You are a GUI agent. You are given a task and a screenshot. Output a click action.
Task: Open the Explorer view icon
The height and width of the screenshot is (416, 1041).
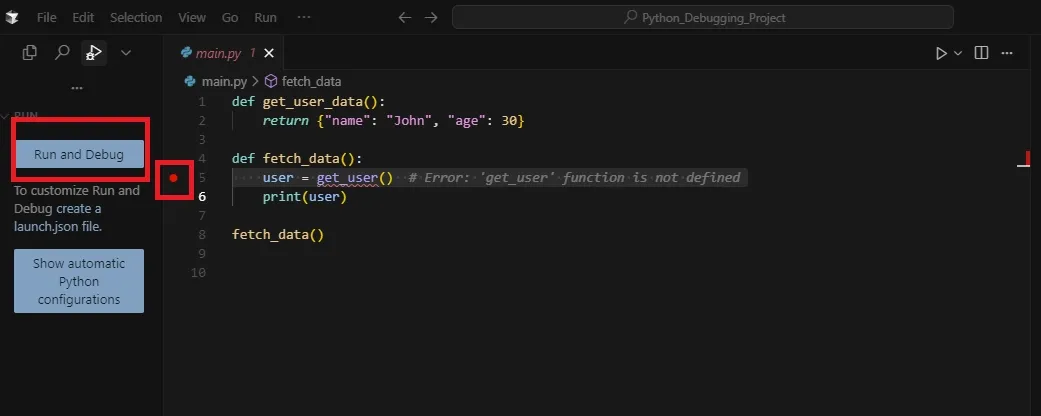coord(29,52)
